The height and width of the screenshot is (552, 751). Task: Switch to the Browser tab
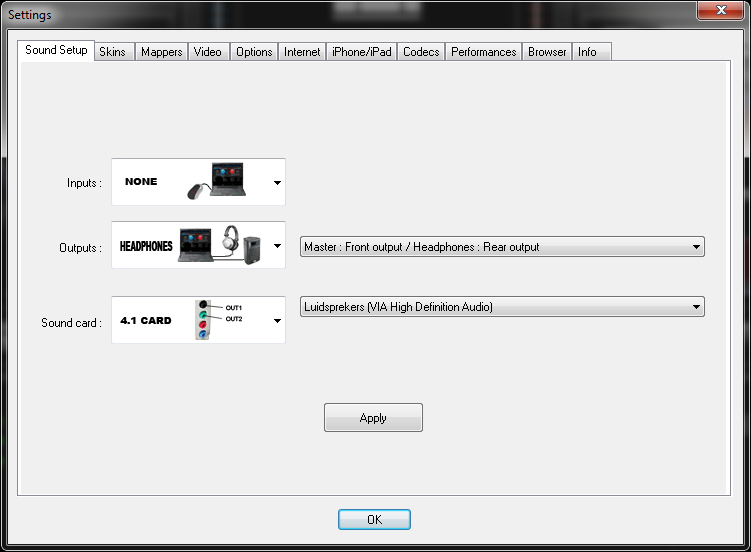tap(547, 52)
